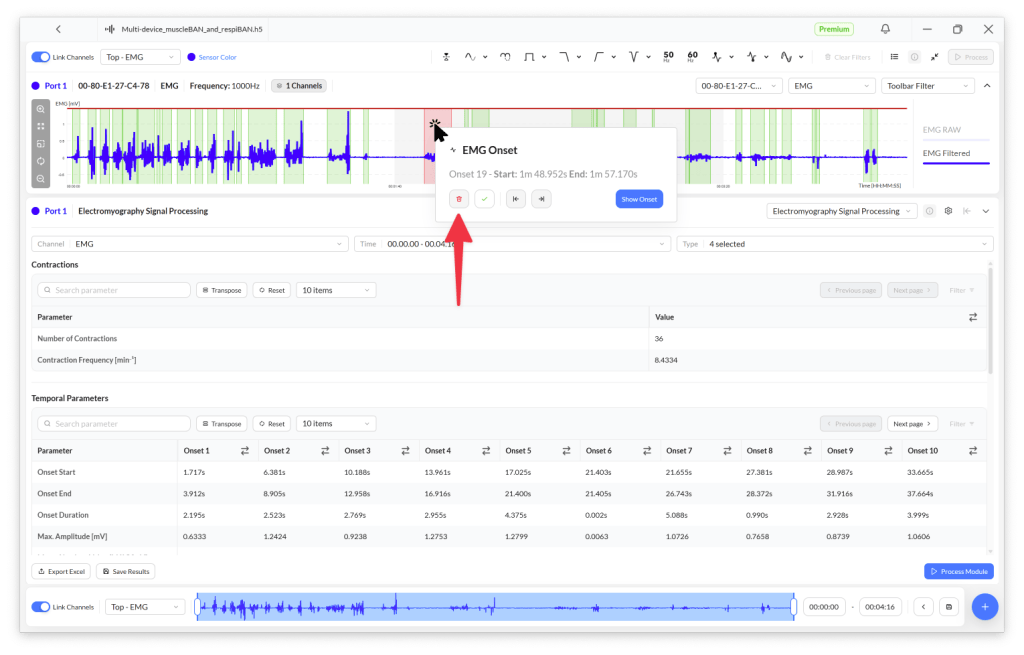Open the top Top - EMG dropdown
1024x655 pixels.
point(140,57)
